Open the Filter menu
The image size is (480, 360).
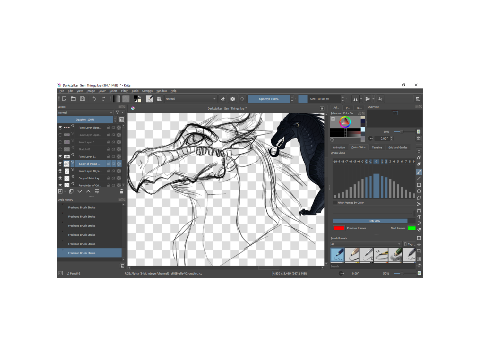124,91
